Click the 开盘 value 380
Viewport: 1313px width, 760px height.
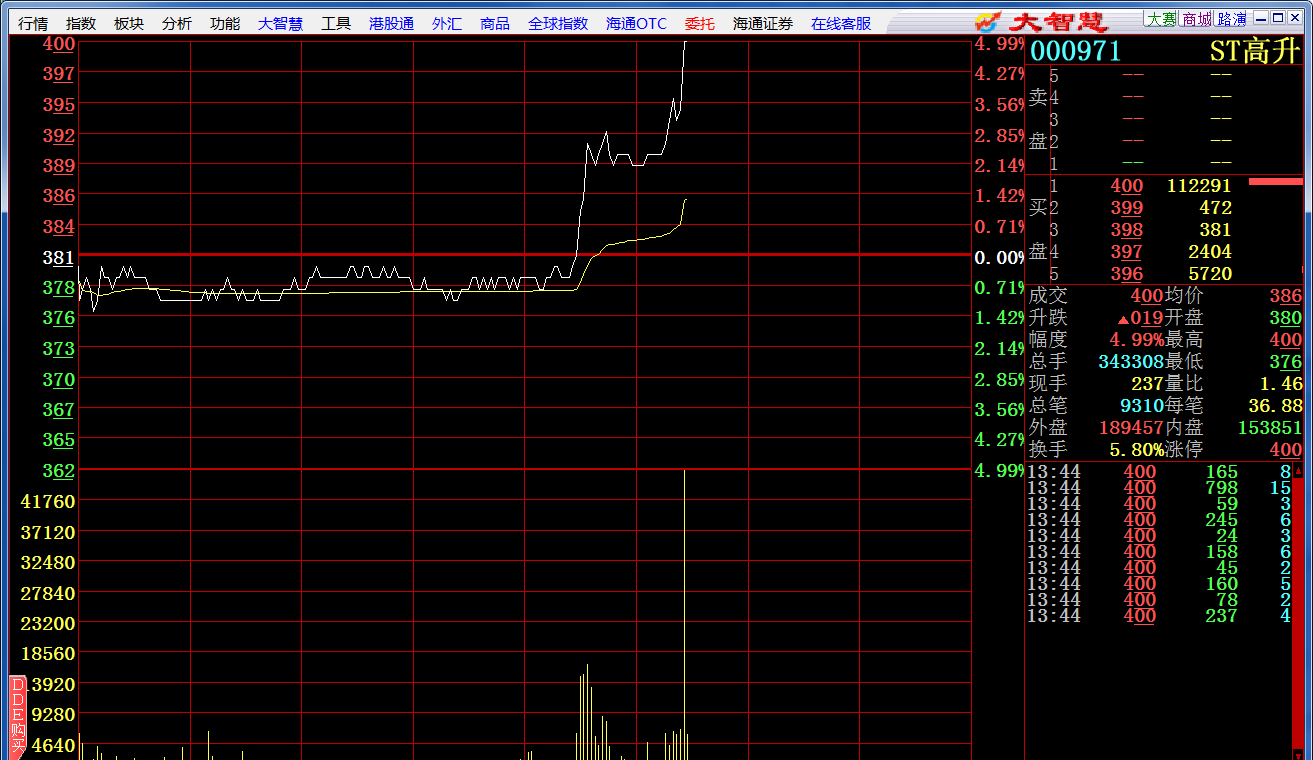point(1285,318)
